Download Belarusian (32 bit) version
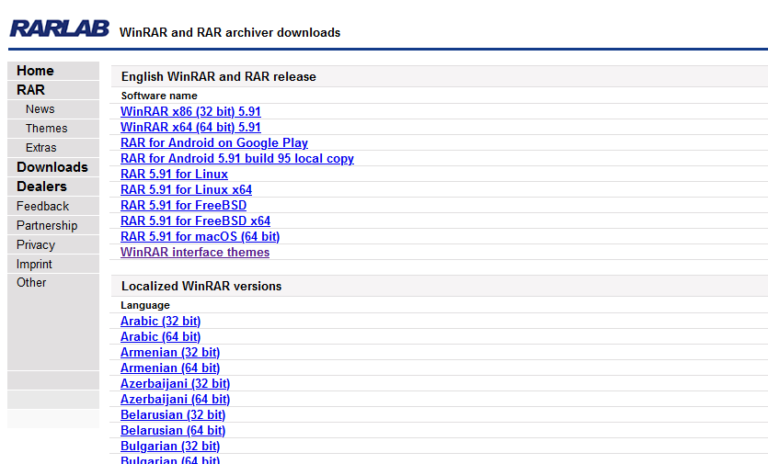768x464 pixels. (173, 415)
